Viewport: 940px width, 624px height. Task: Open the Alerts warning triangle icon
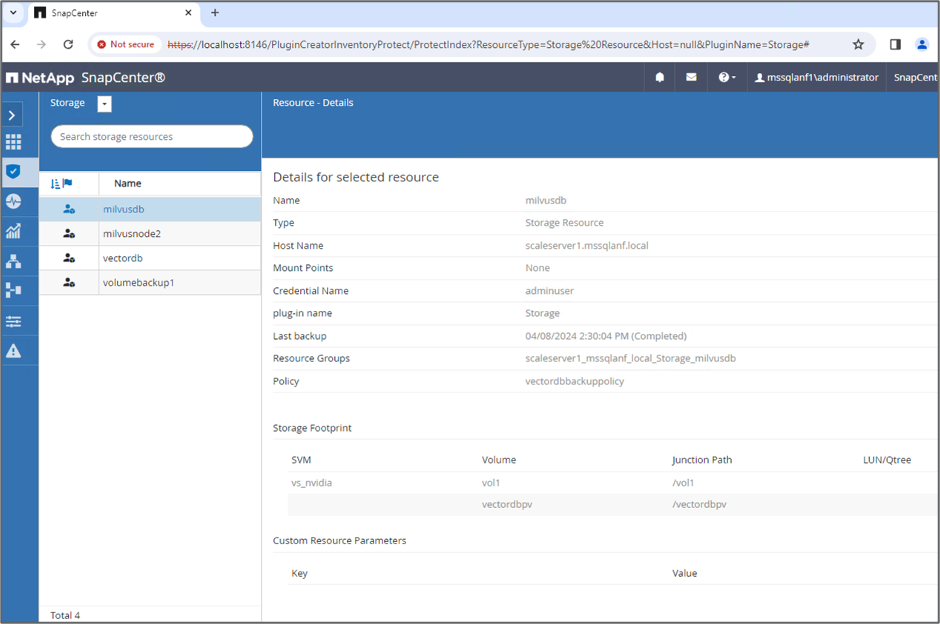[x=13, y=351]
